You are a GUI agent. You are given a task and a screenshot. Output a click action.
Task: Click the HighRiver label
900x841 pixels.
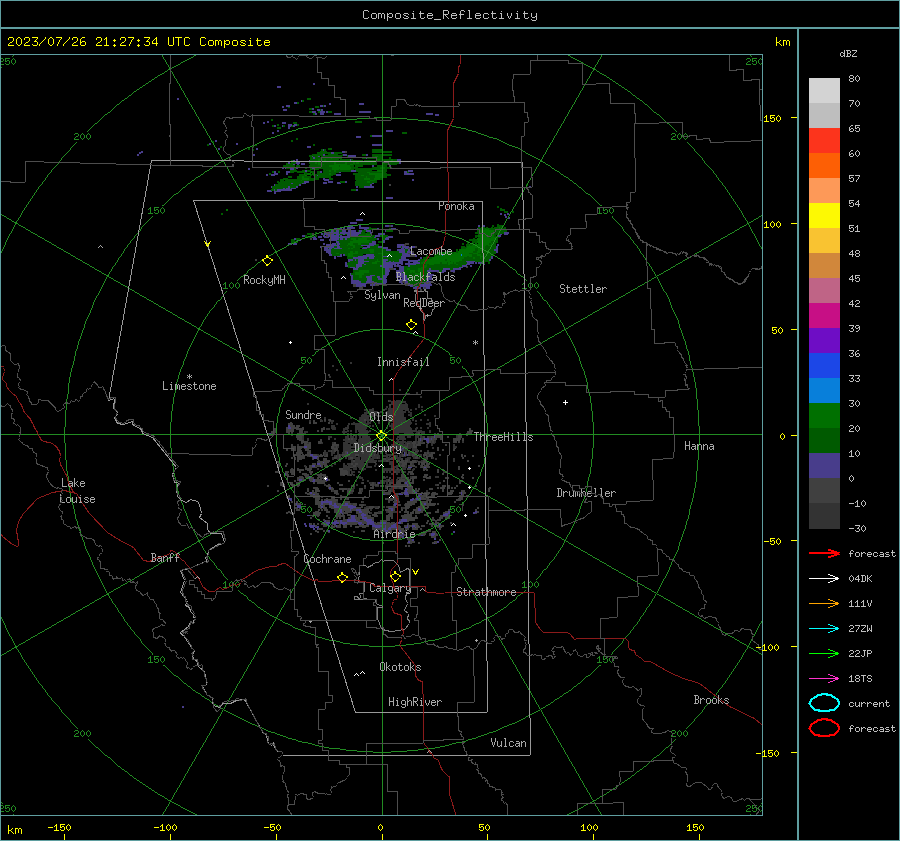[x=415, y=702]
